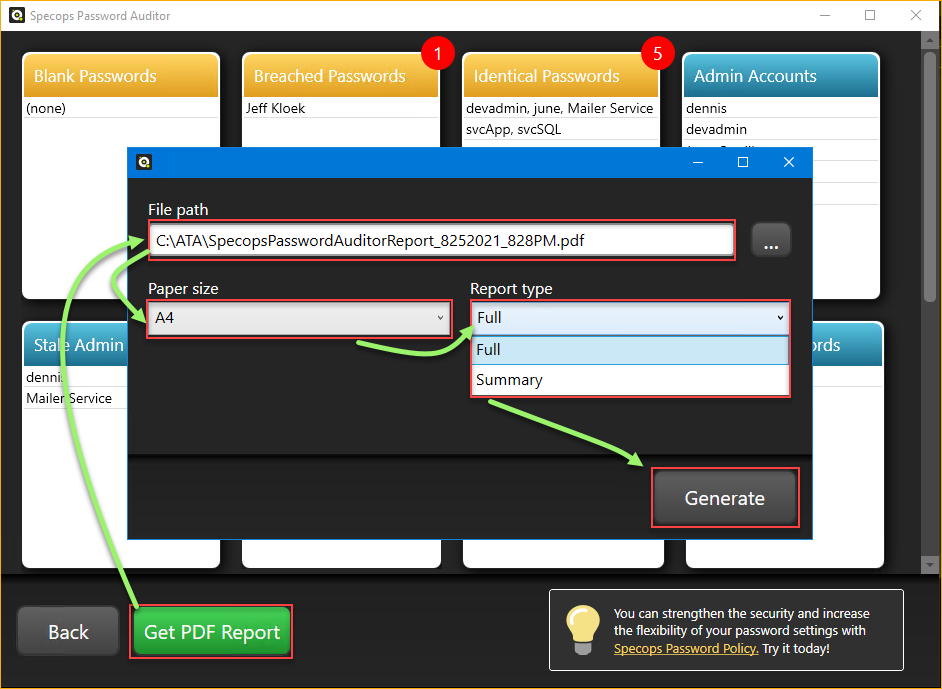Open the Blank Passwords card header
The height and width of the screenshot is (689, 942).
(x=121, y=76)
